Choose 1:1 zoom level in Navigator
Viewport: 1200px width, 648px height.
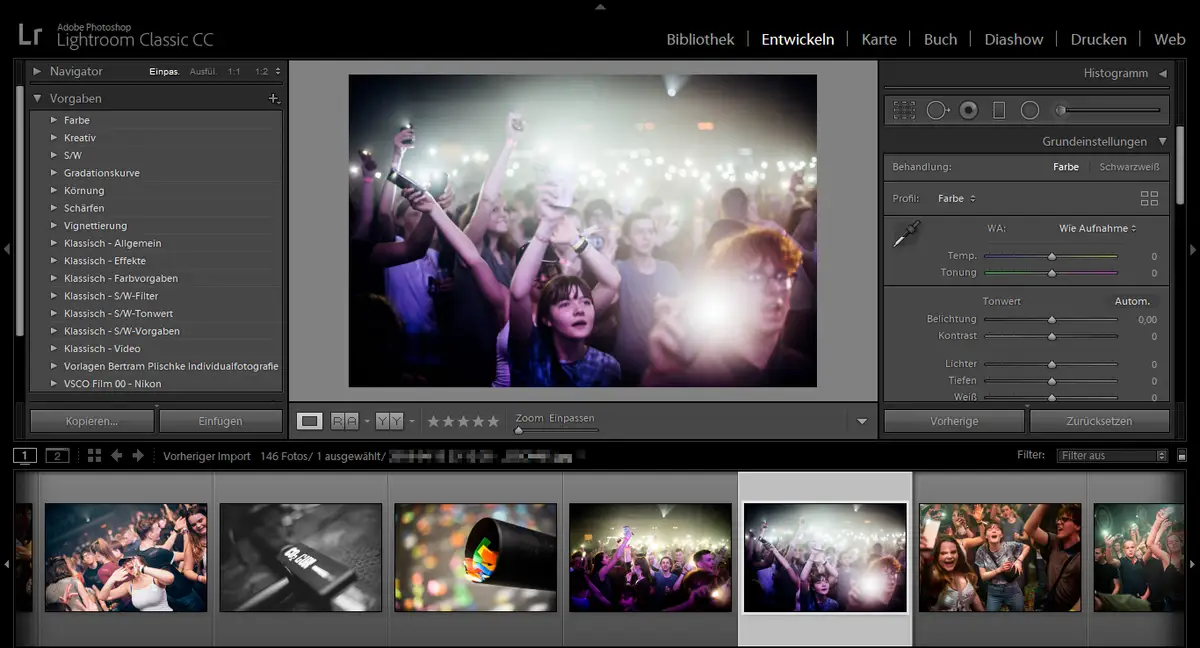tap(234, 72)
